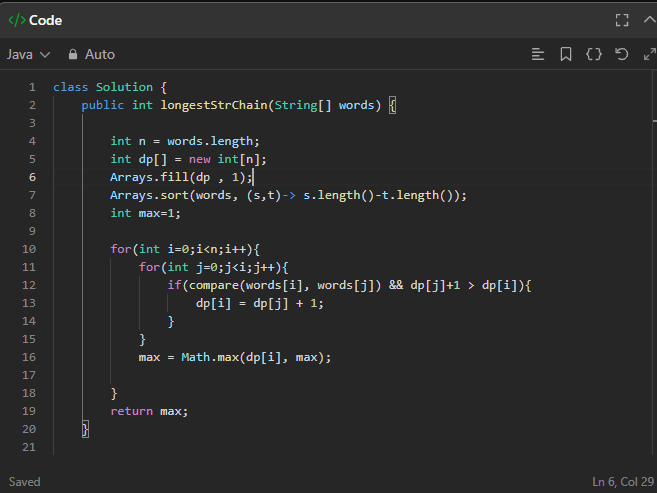Screen dimensions: 657x493
Task: Click 'return max;' on line 19
Action: coord(149,411)
